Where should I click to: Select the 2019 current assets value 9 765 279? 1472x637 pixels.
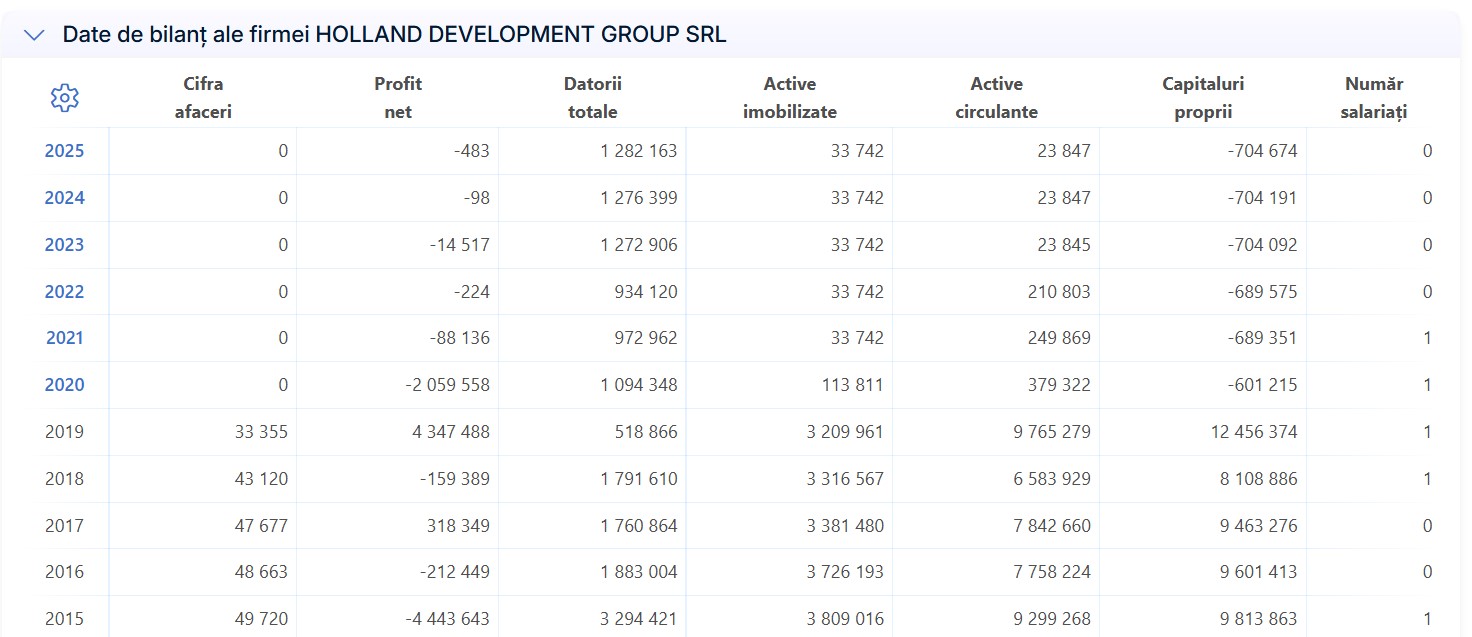1052,432
